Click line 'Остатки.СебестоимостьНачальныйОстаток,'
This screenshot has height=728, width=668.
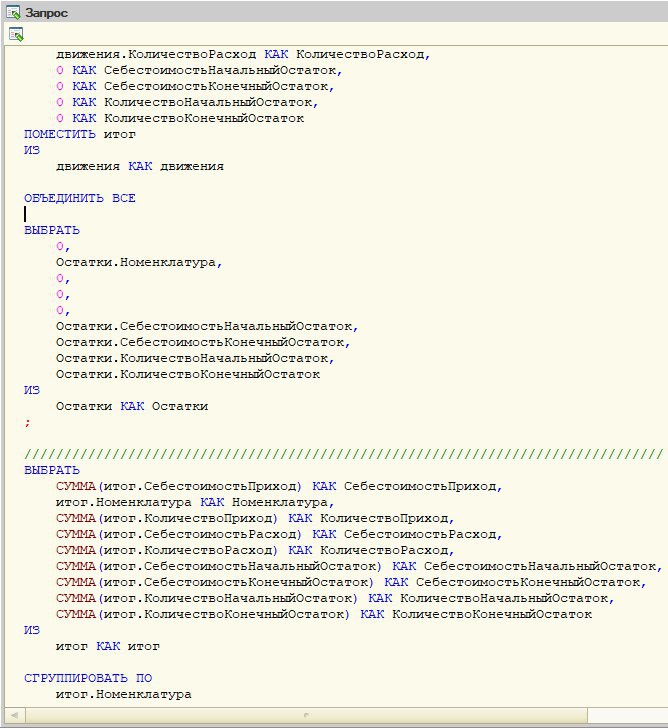click(x=207, y=326)
